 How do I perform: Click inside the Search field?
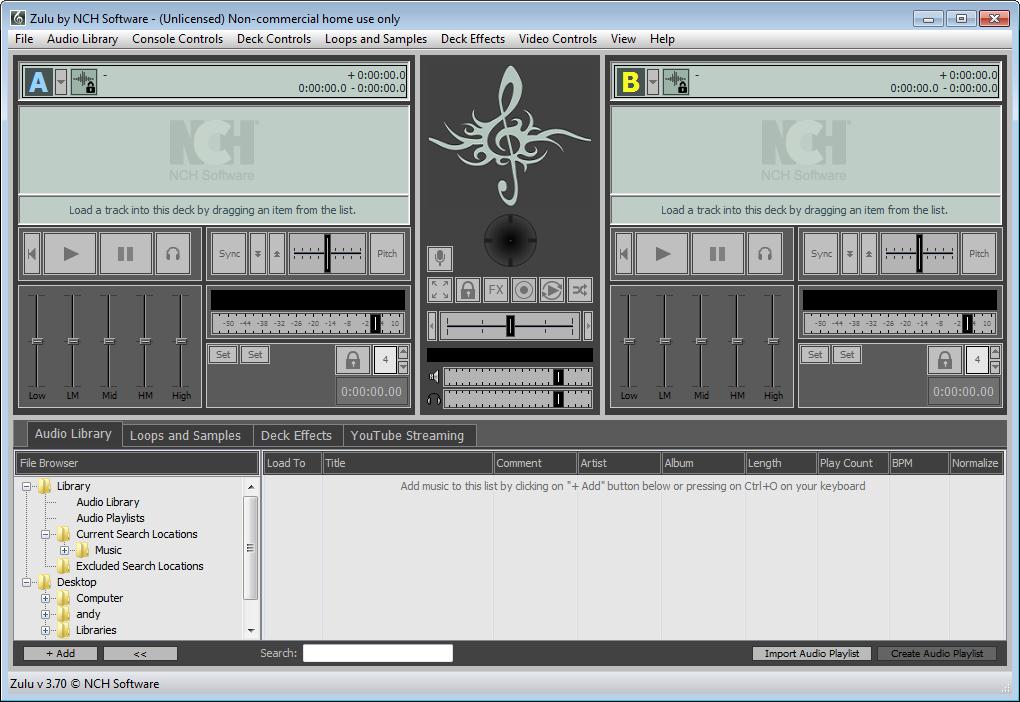pos(378,653)
